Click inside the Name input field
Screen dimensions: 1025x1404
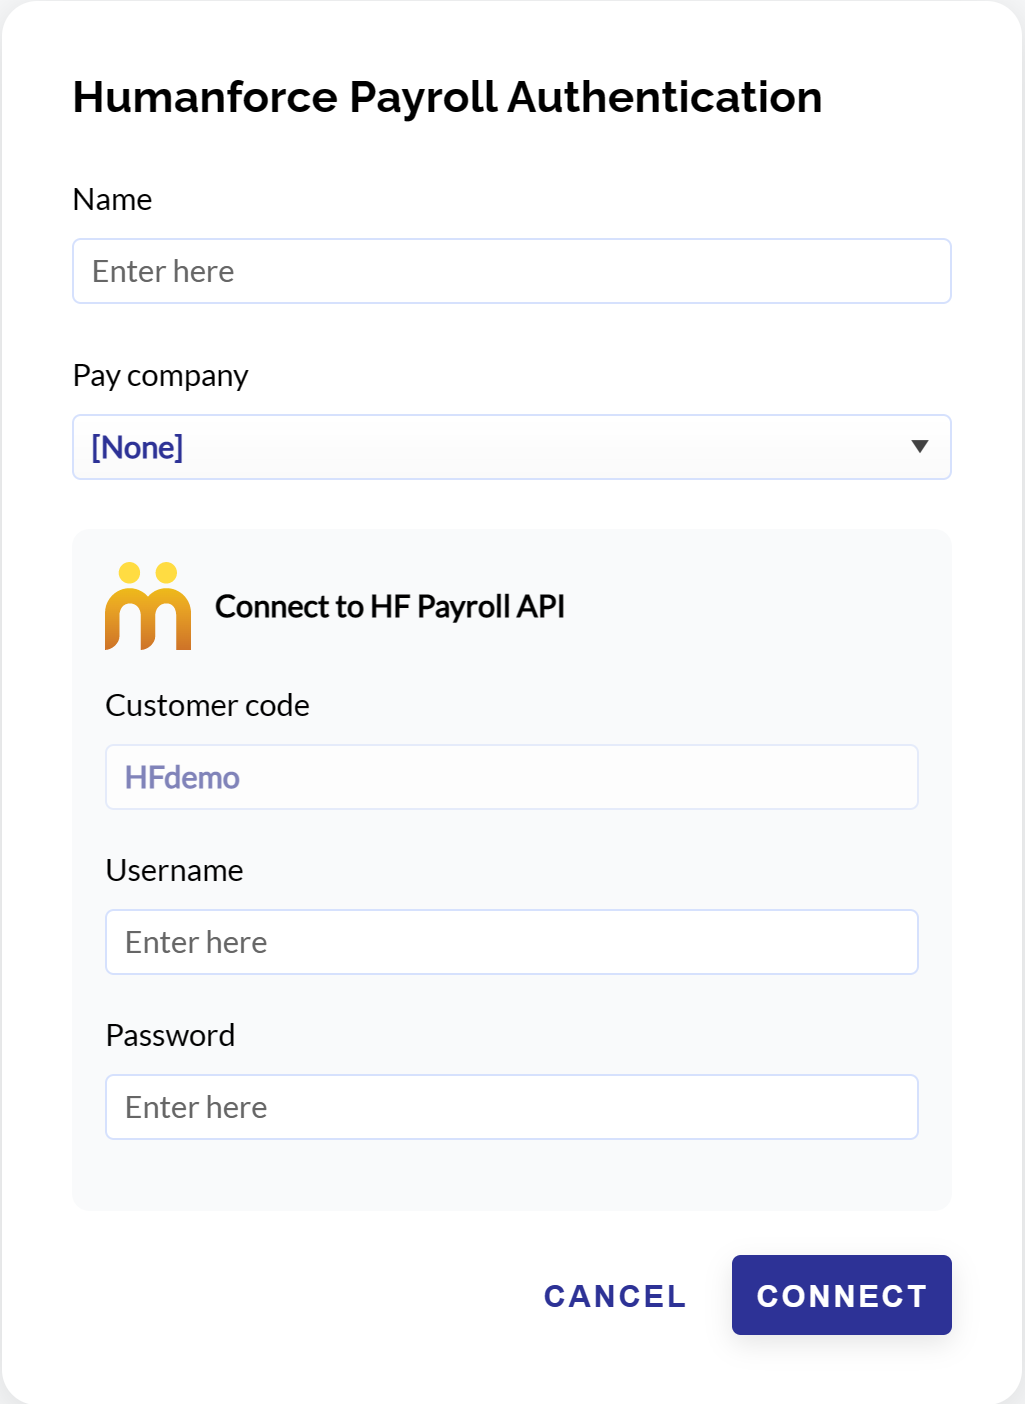click(x=512, y=271)
